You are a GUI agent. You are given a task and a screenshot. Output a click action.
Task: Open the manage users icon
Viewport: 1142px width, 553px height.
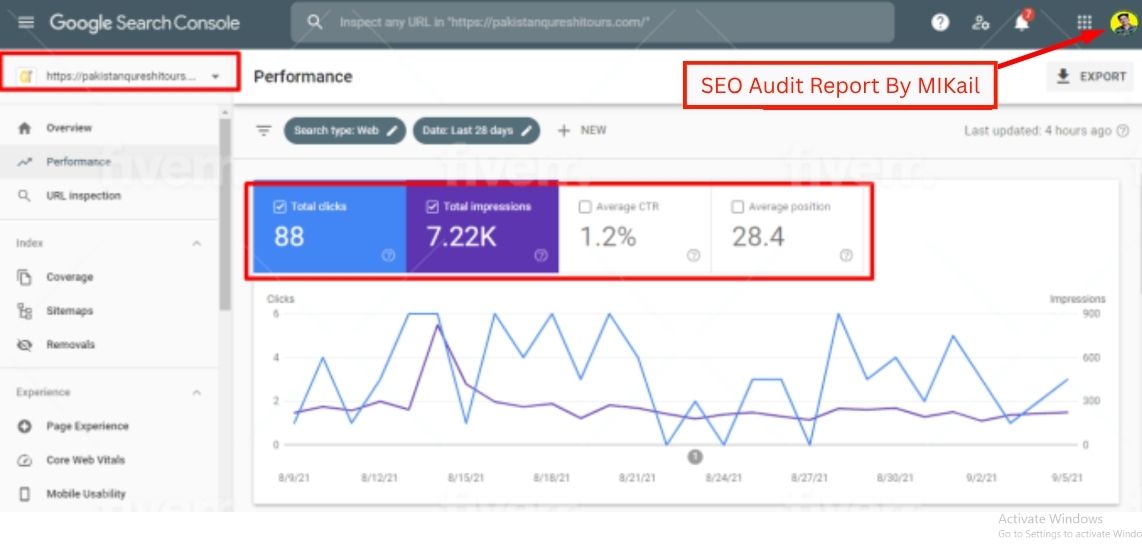[x=981, y=22]
